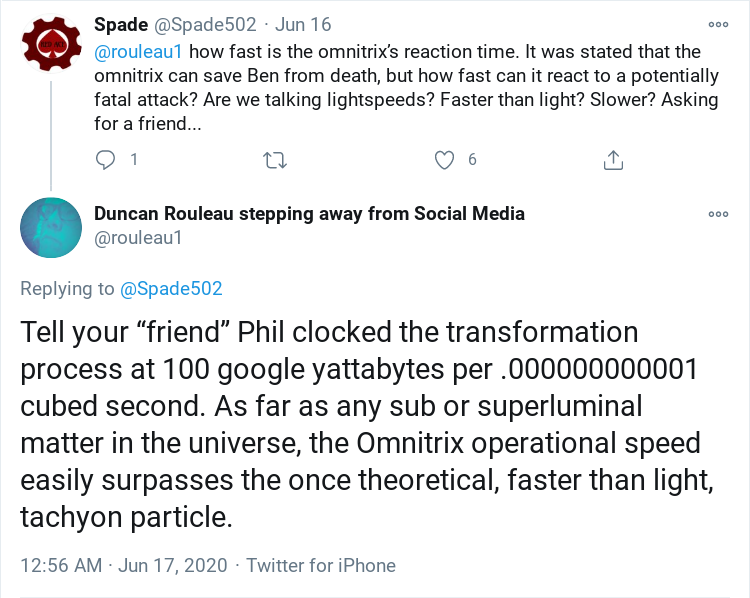Open more options on Spade's tweet
Viewport: 750px width, 598px height.
tap(718, 24)
